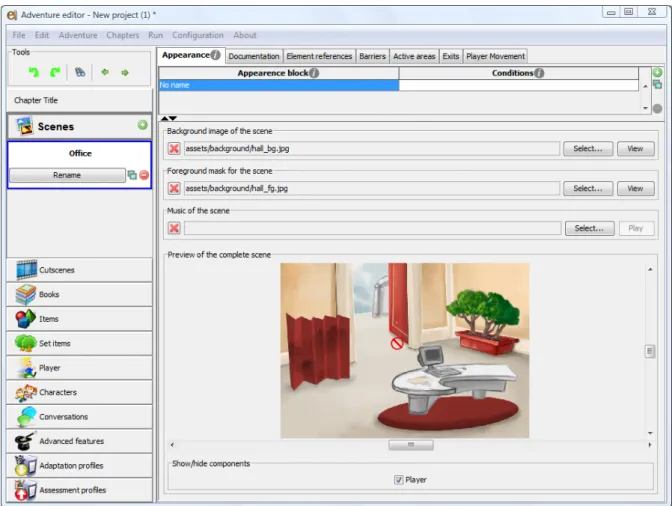Toggle the Player show/hide checkbox
This screenshot has height=506, width=672.
tap(399, 480)
